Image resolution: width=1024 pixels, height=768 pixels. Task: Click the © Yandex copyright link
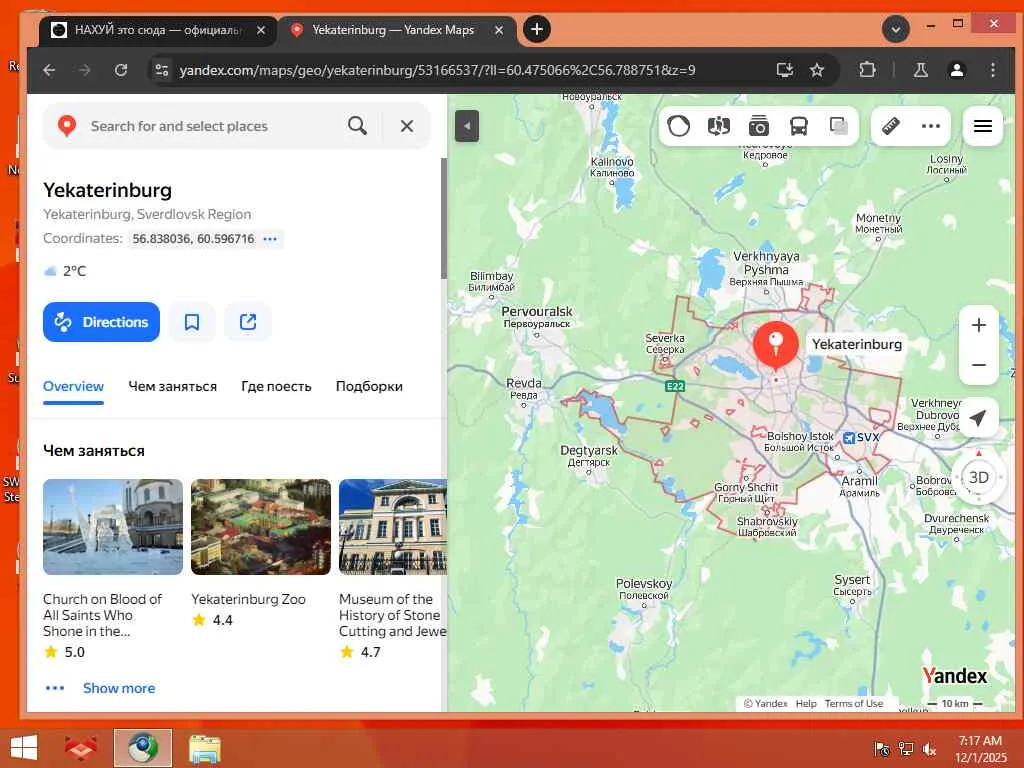(765, 703)
